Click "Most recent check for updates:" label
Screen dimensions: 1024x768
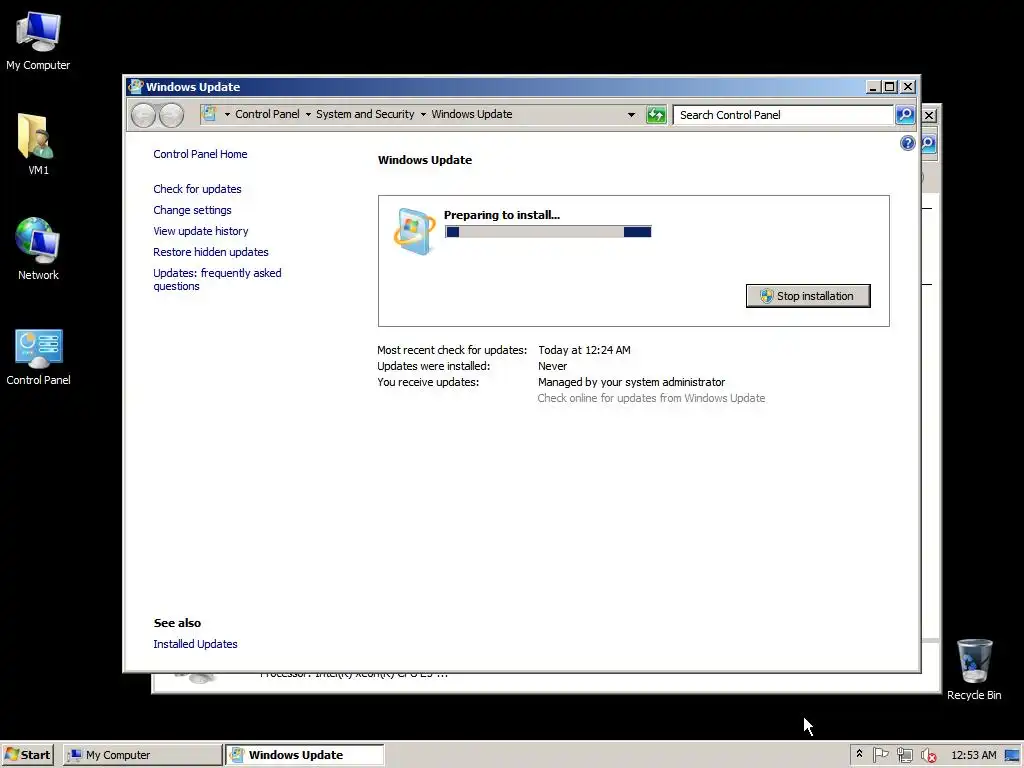click(x=452, y=350)
